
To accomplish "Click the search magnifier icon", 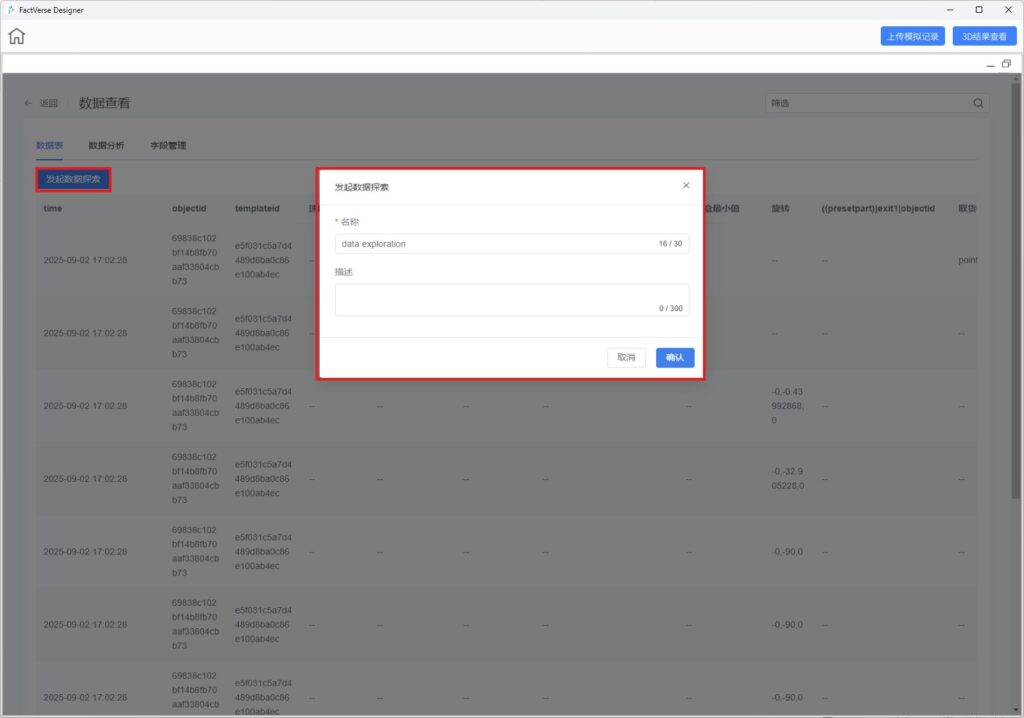I will [x=978, y=103].
